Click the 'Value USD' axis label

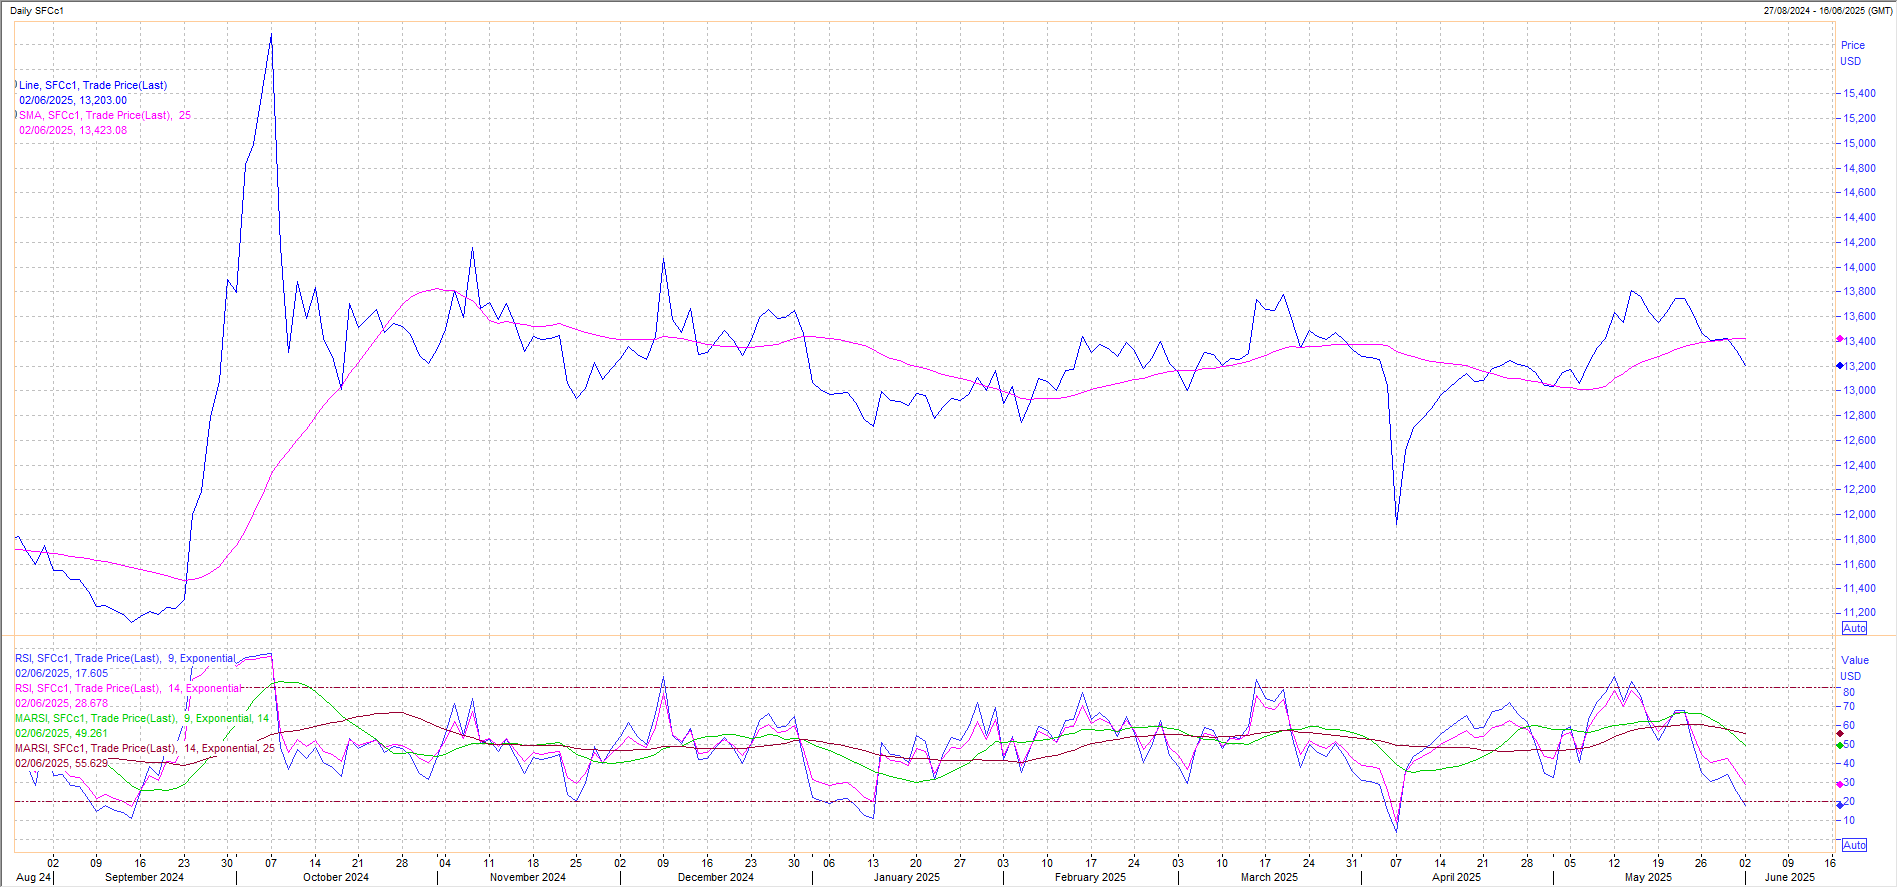1854,668
